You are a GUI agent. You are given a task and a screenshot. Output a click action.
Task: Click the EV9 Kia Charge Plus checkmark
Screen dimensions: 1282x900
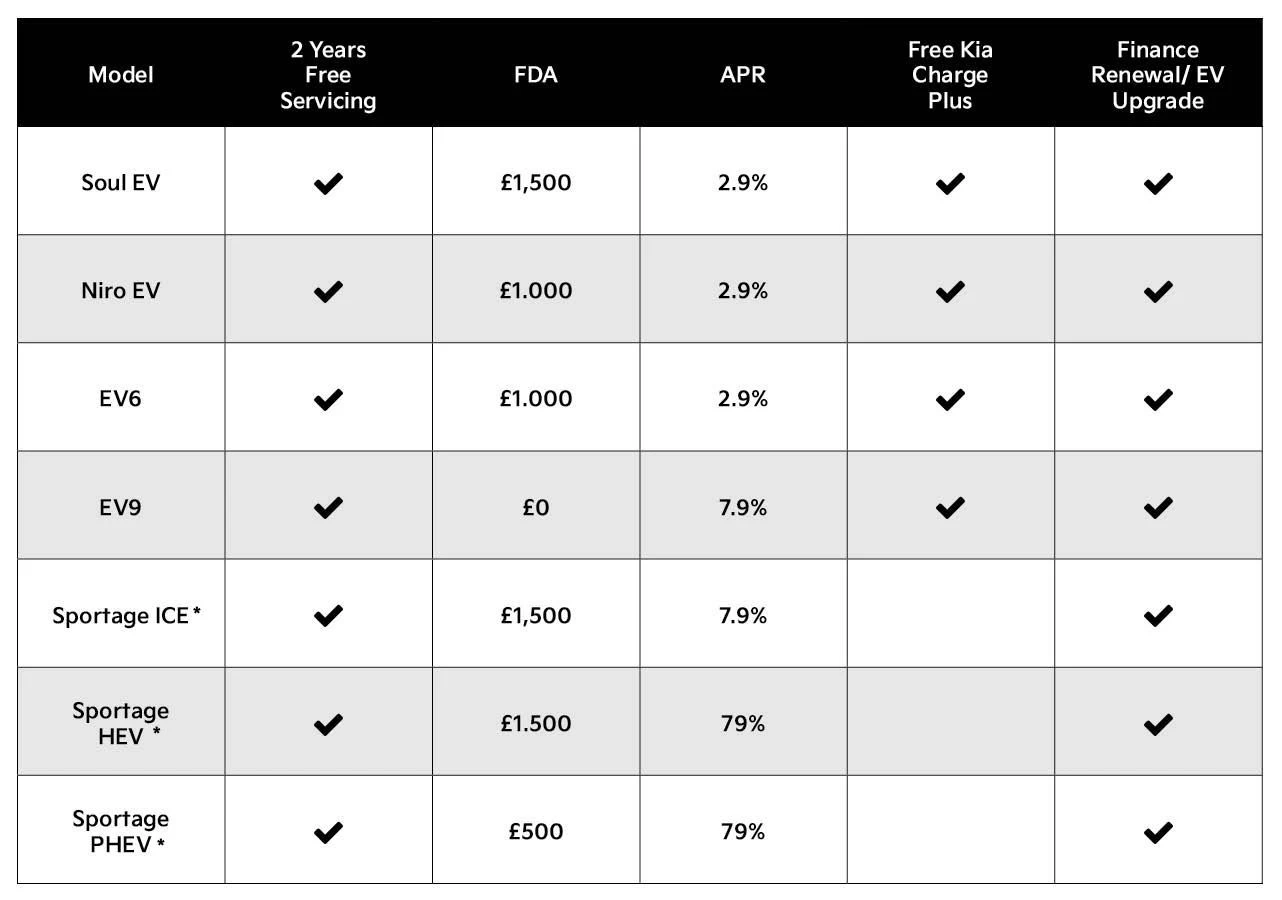pyautogui.click(x=950, y=507)
